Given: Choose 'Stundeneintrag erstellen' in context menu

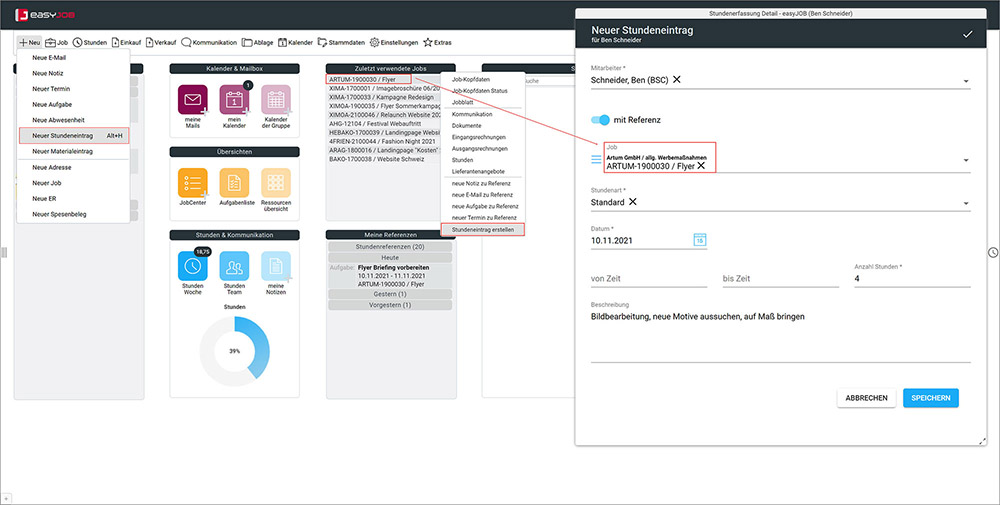Looking at the screenshot, I should (483, 229).
